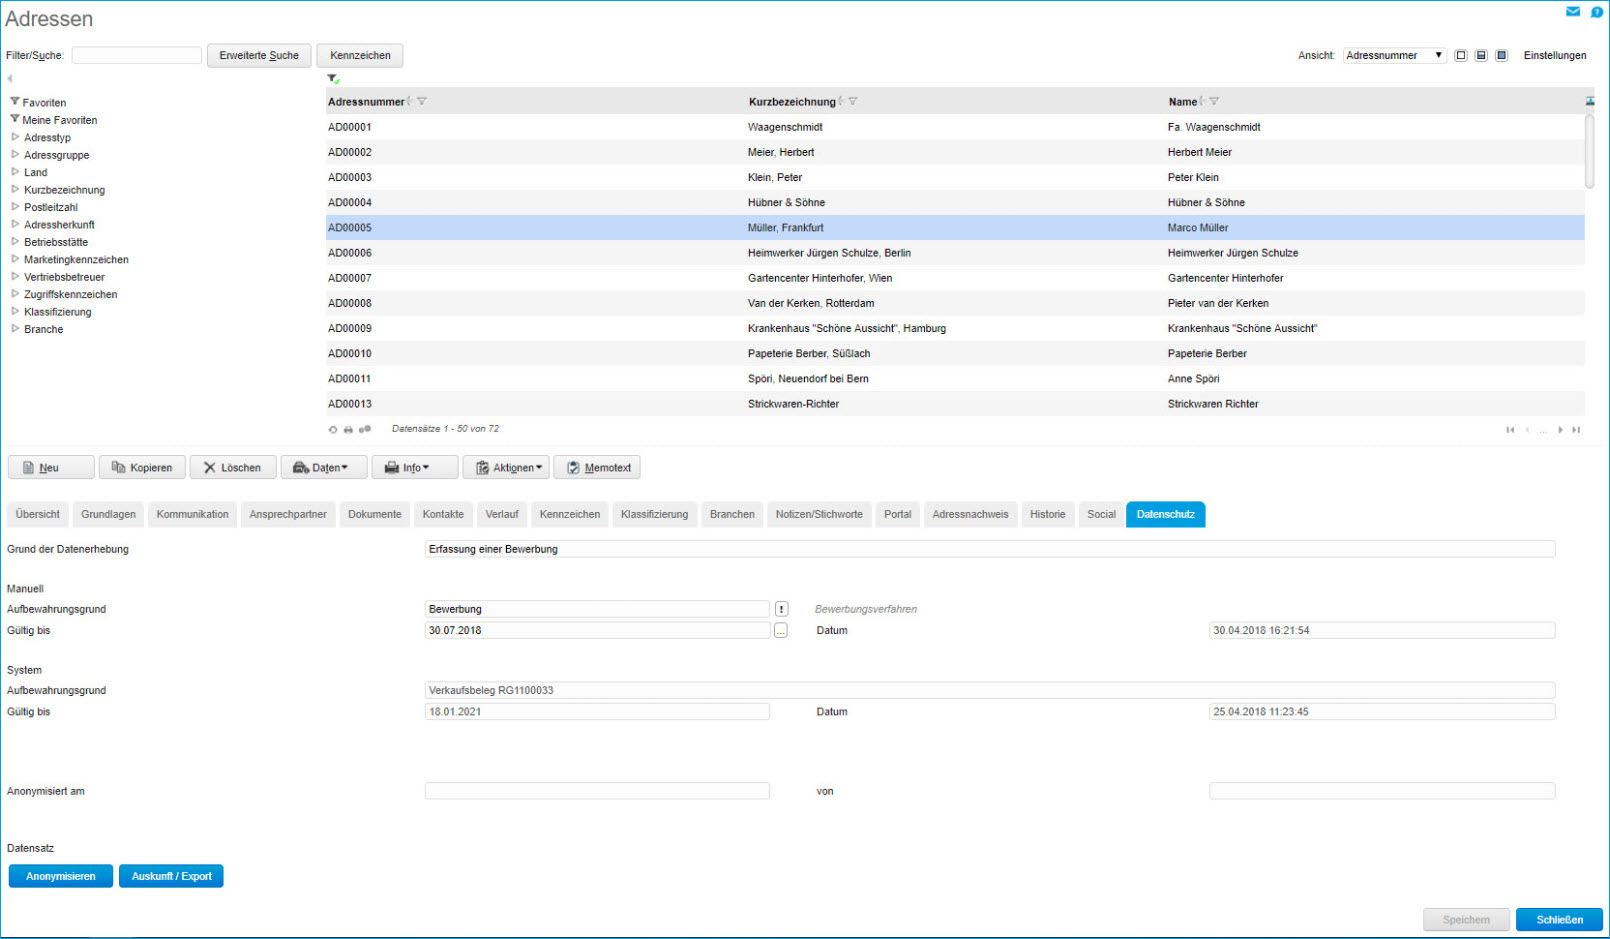Open the email envelope icon at top right

pos(1572,11)
